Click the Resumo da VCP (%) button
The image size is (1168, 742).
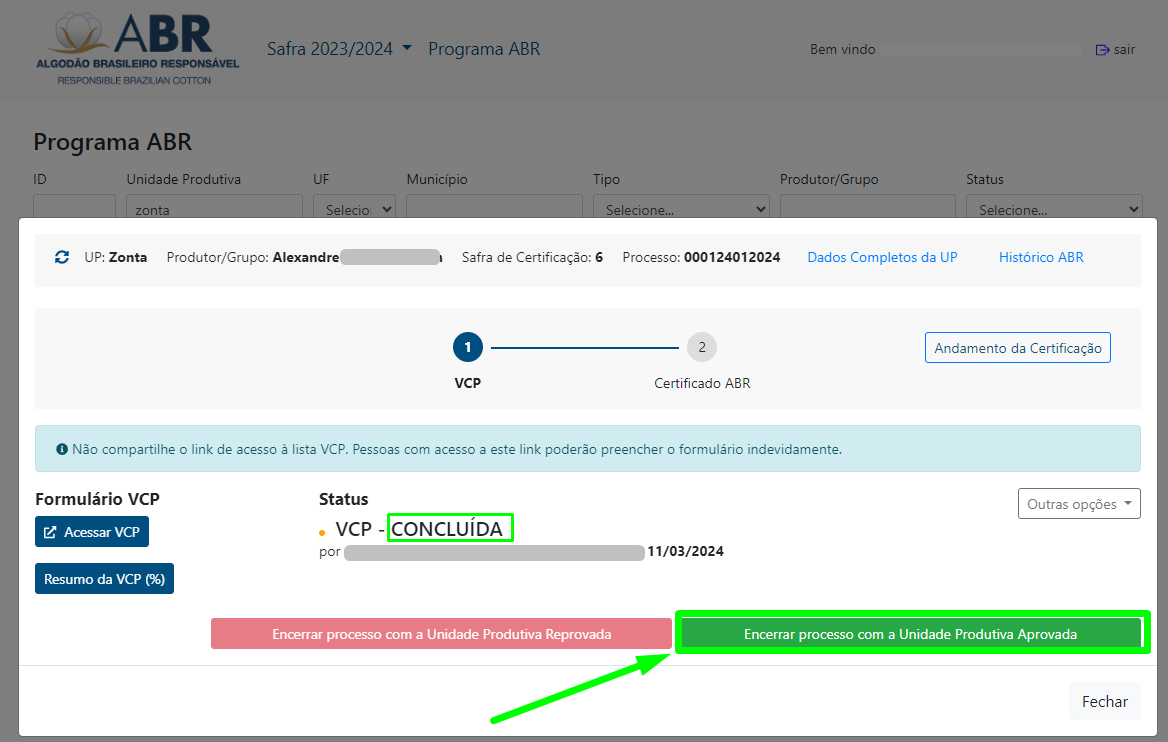[104, 579]
